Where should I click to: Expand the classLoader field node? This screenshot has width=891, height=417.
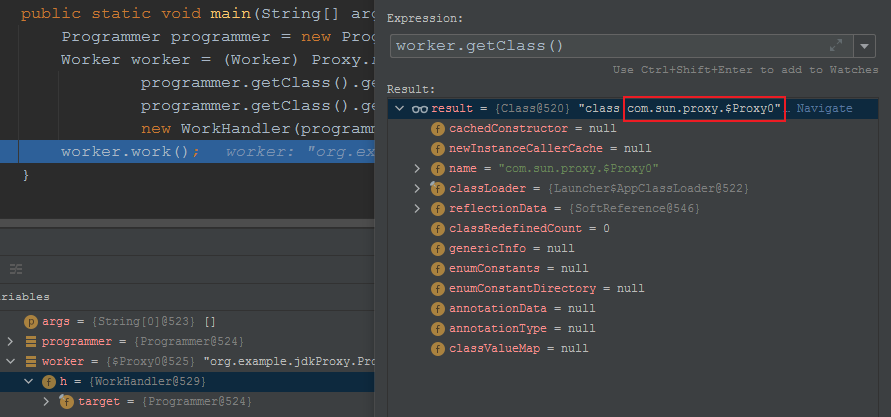click(417, 188)
